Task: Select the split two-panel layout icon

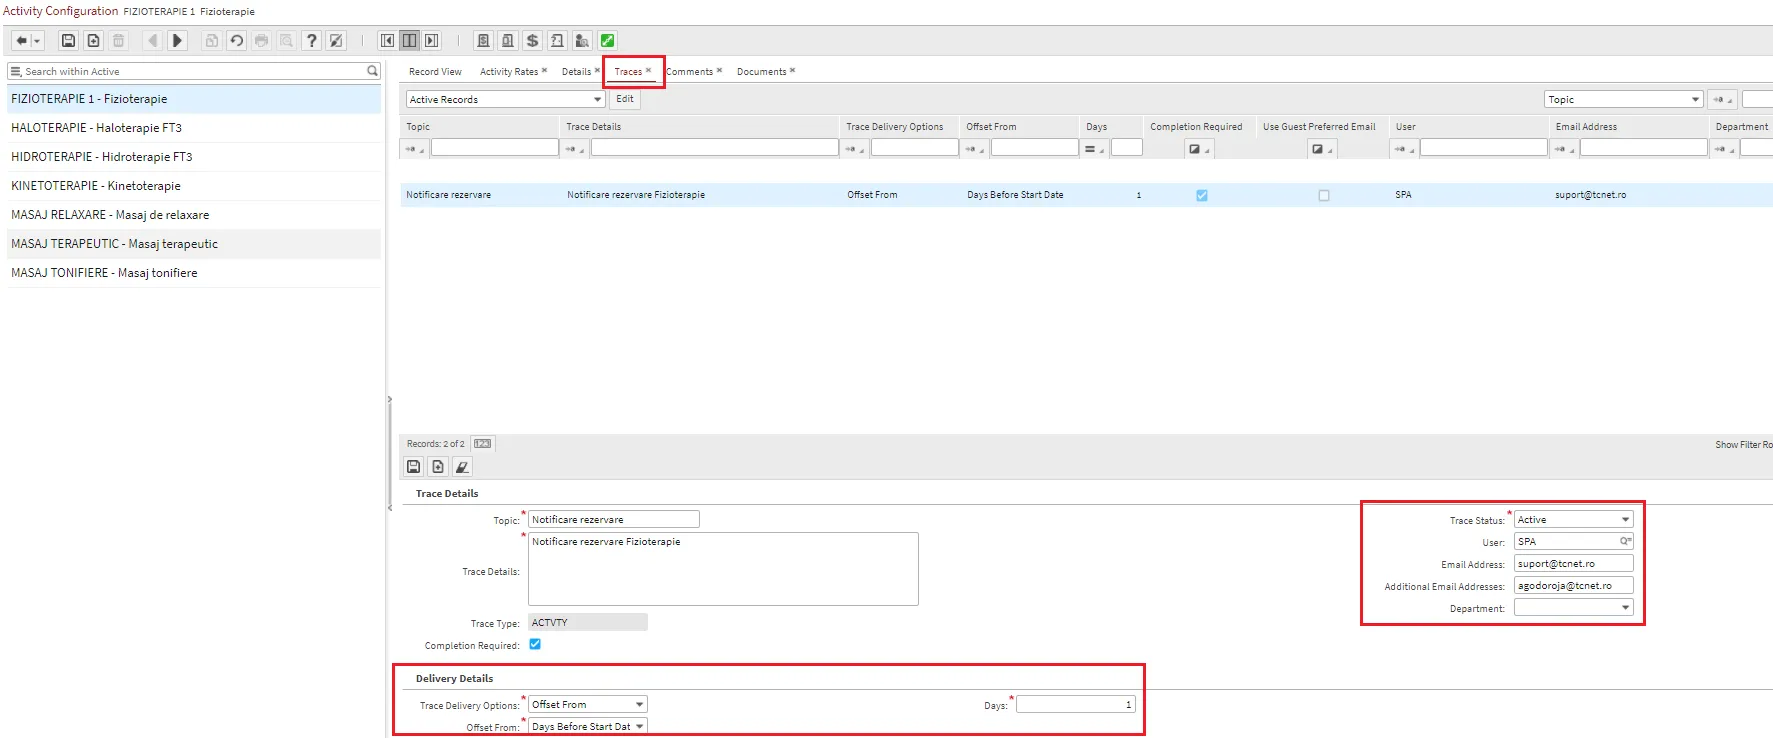Action: [x=409, y=41]
